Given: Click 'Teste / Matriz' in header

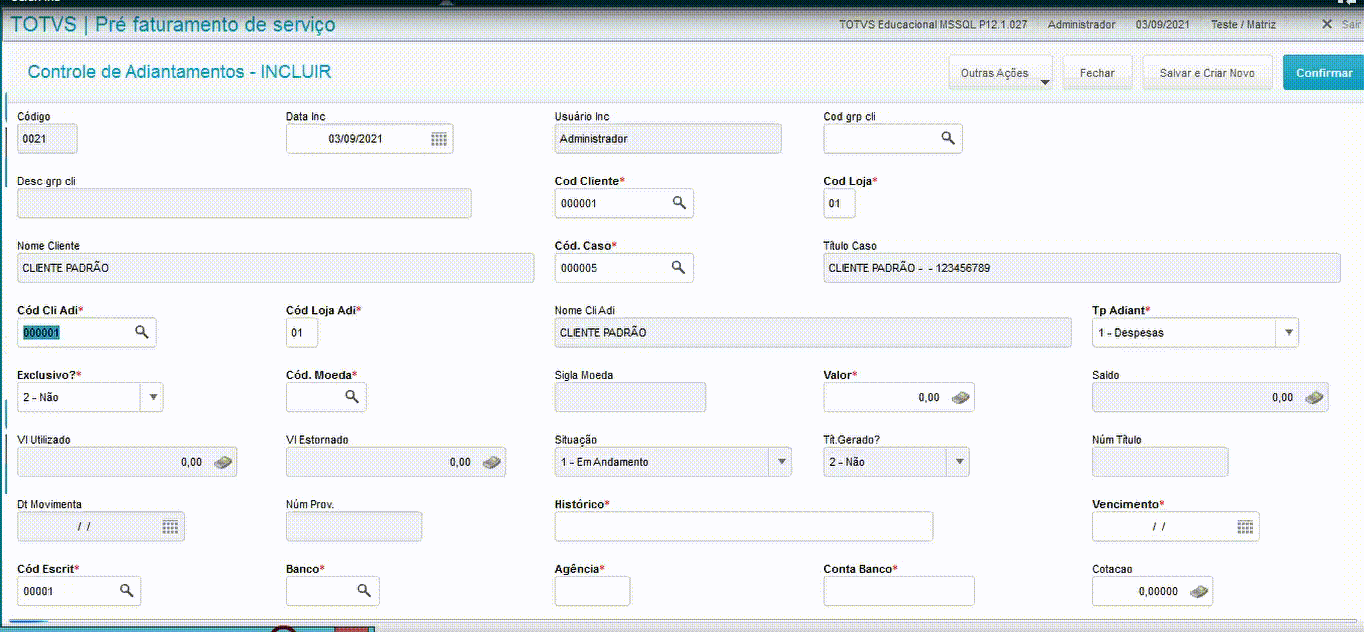Looking at the screenshot, I should (x=1243, y=24).
